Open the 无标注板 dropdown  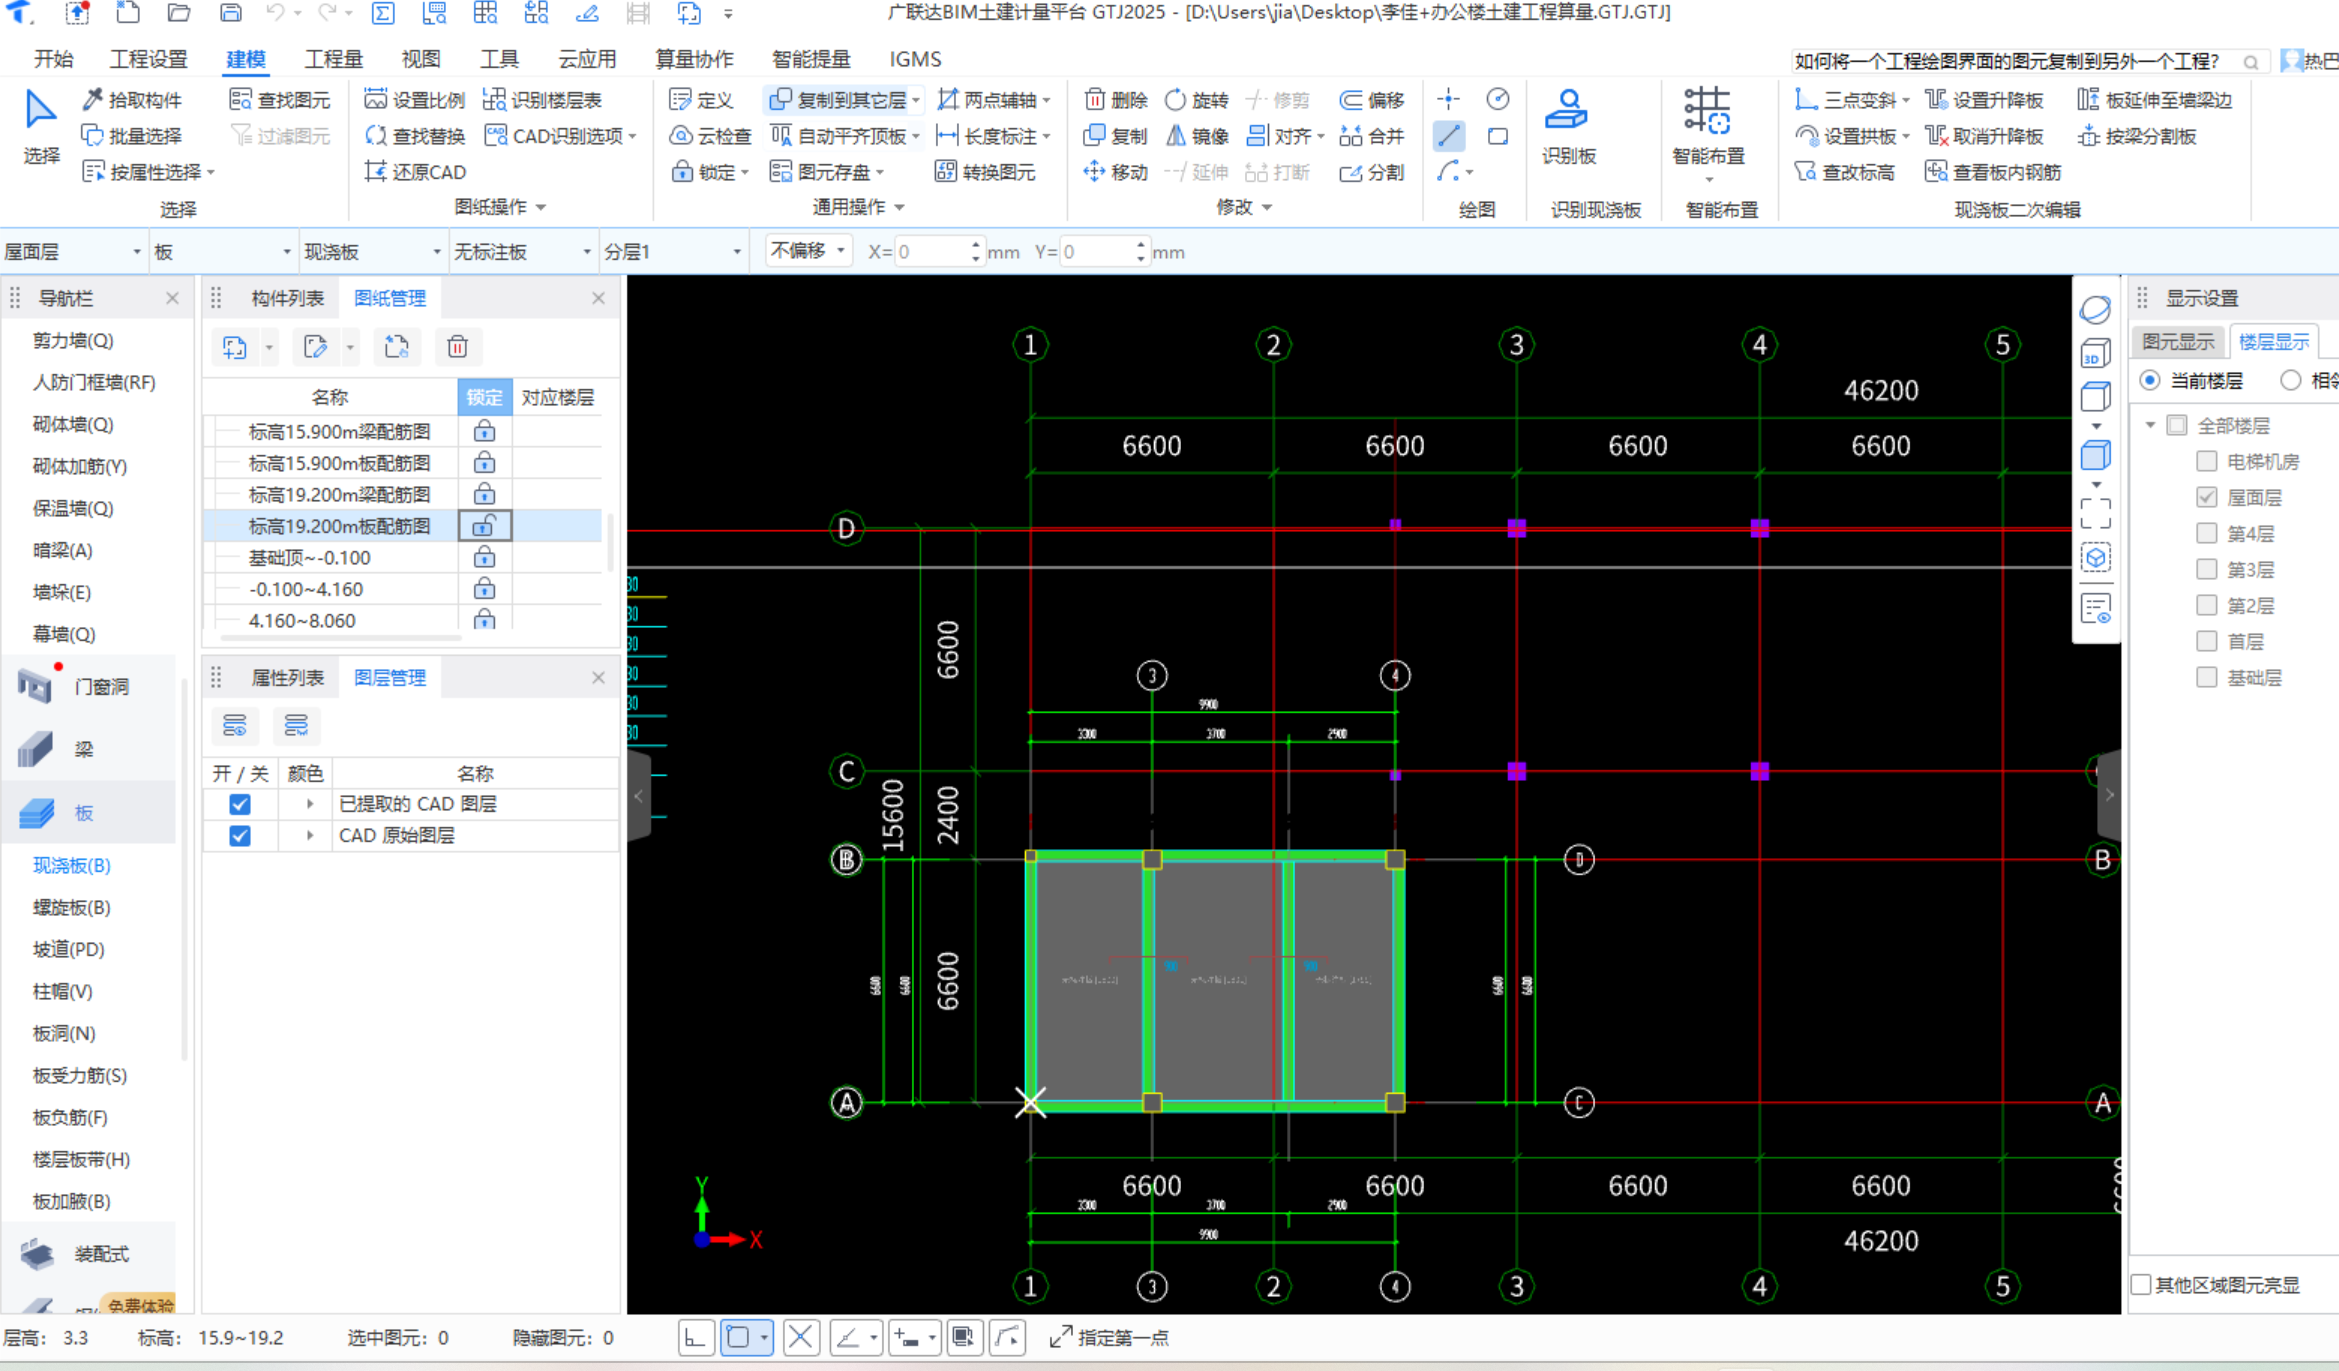(523, 252)
